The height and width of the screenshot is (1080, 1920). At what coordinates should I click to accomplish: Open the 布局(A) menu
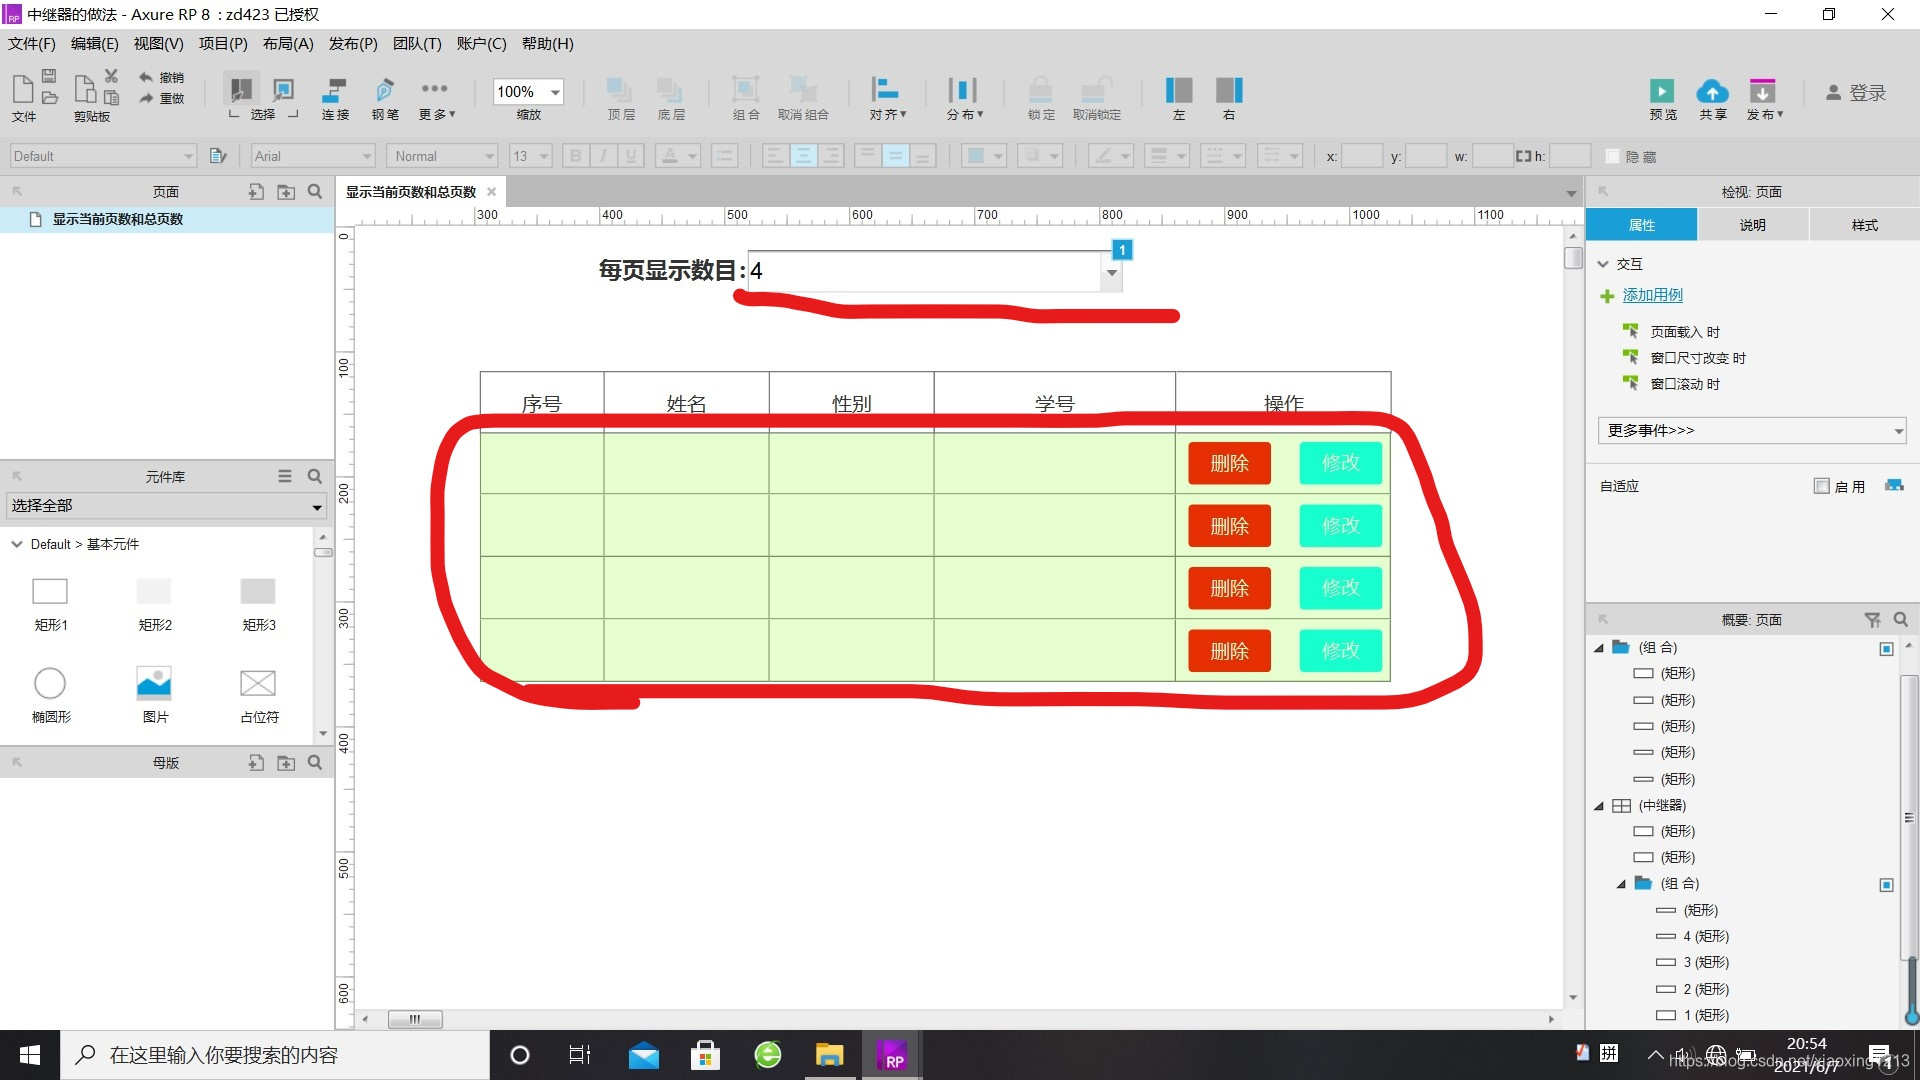coord(288,44)
